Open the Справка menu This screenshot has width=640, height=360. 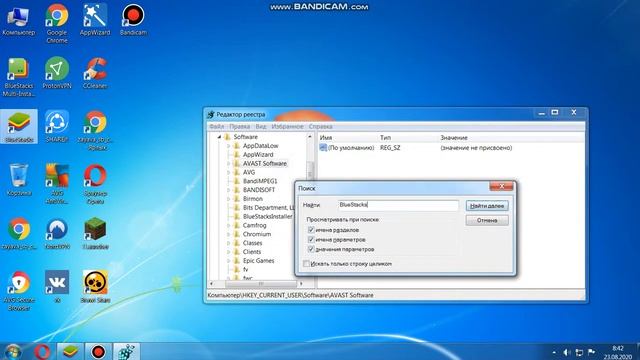click(320, 127)
